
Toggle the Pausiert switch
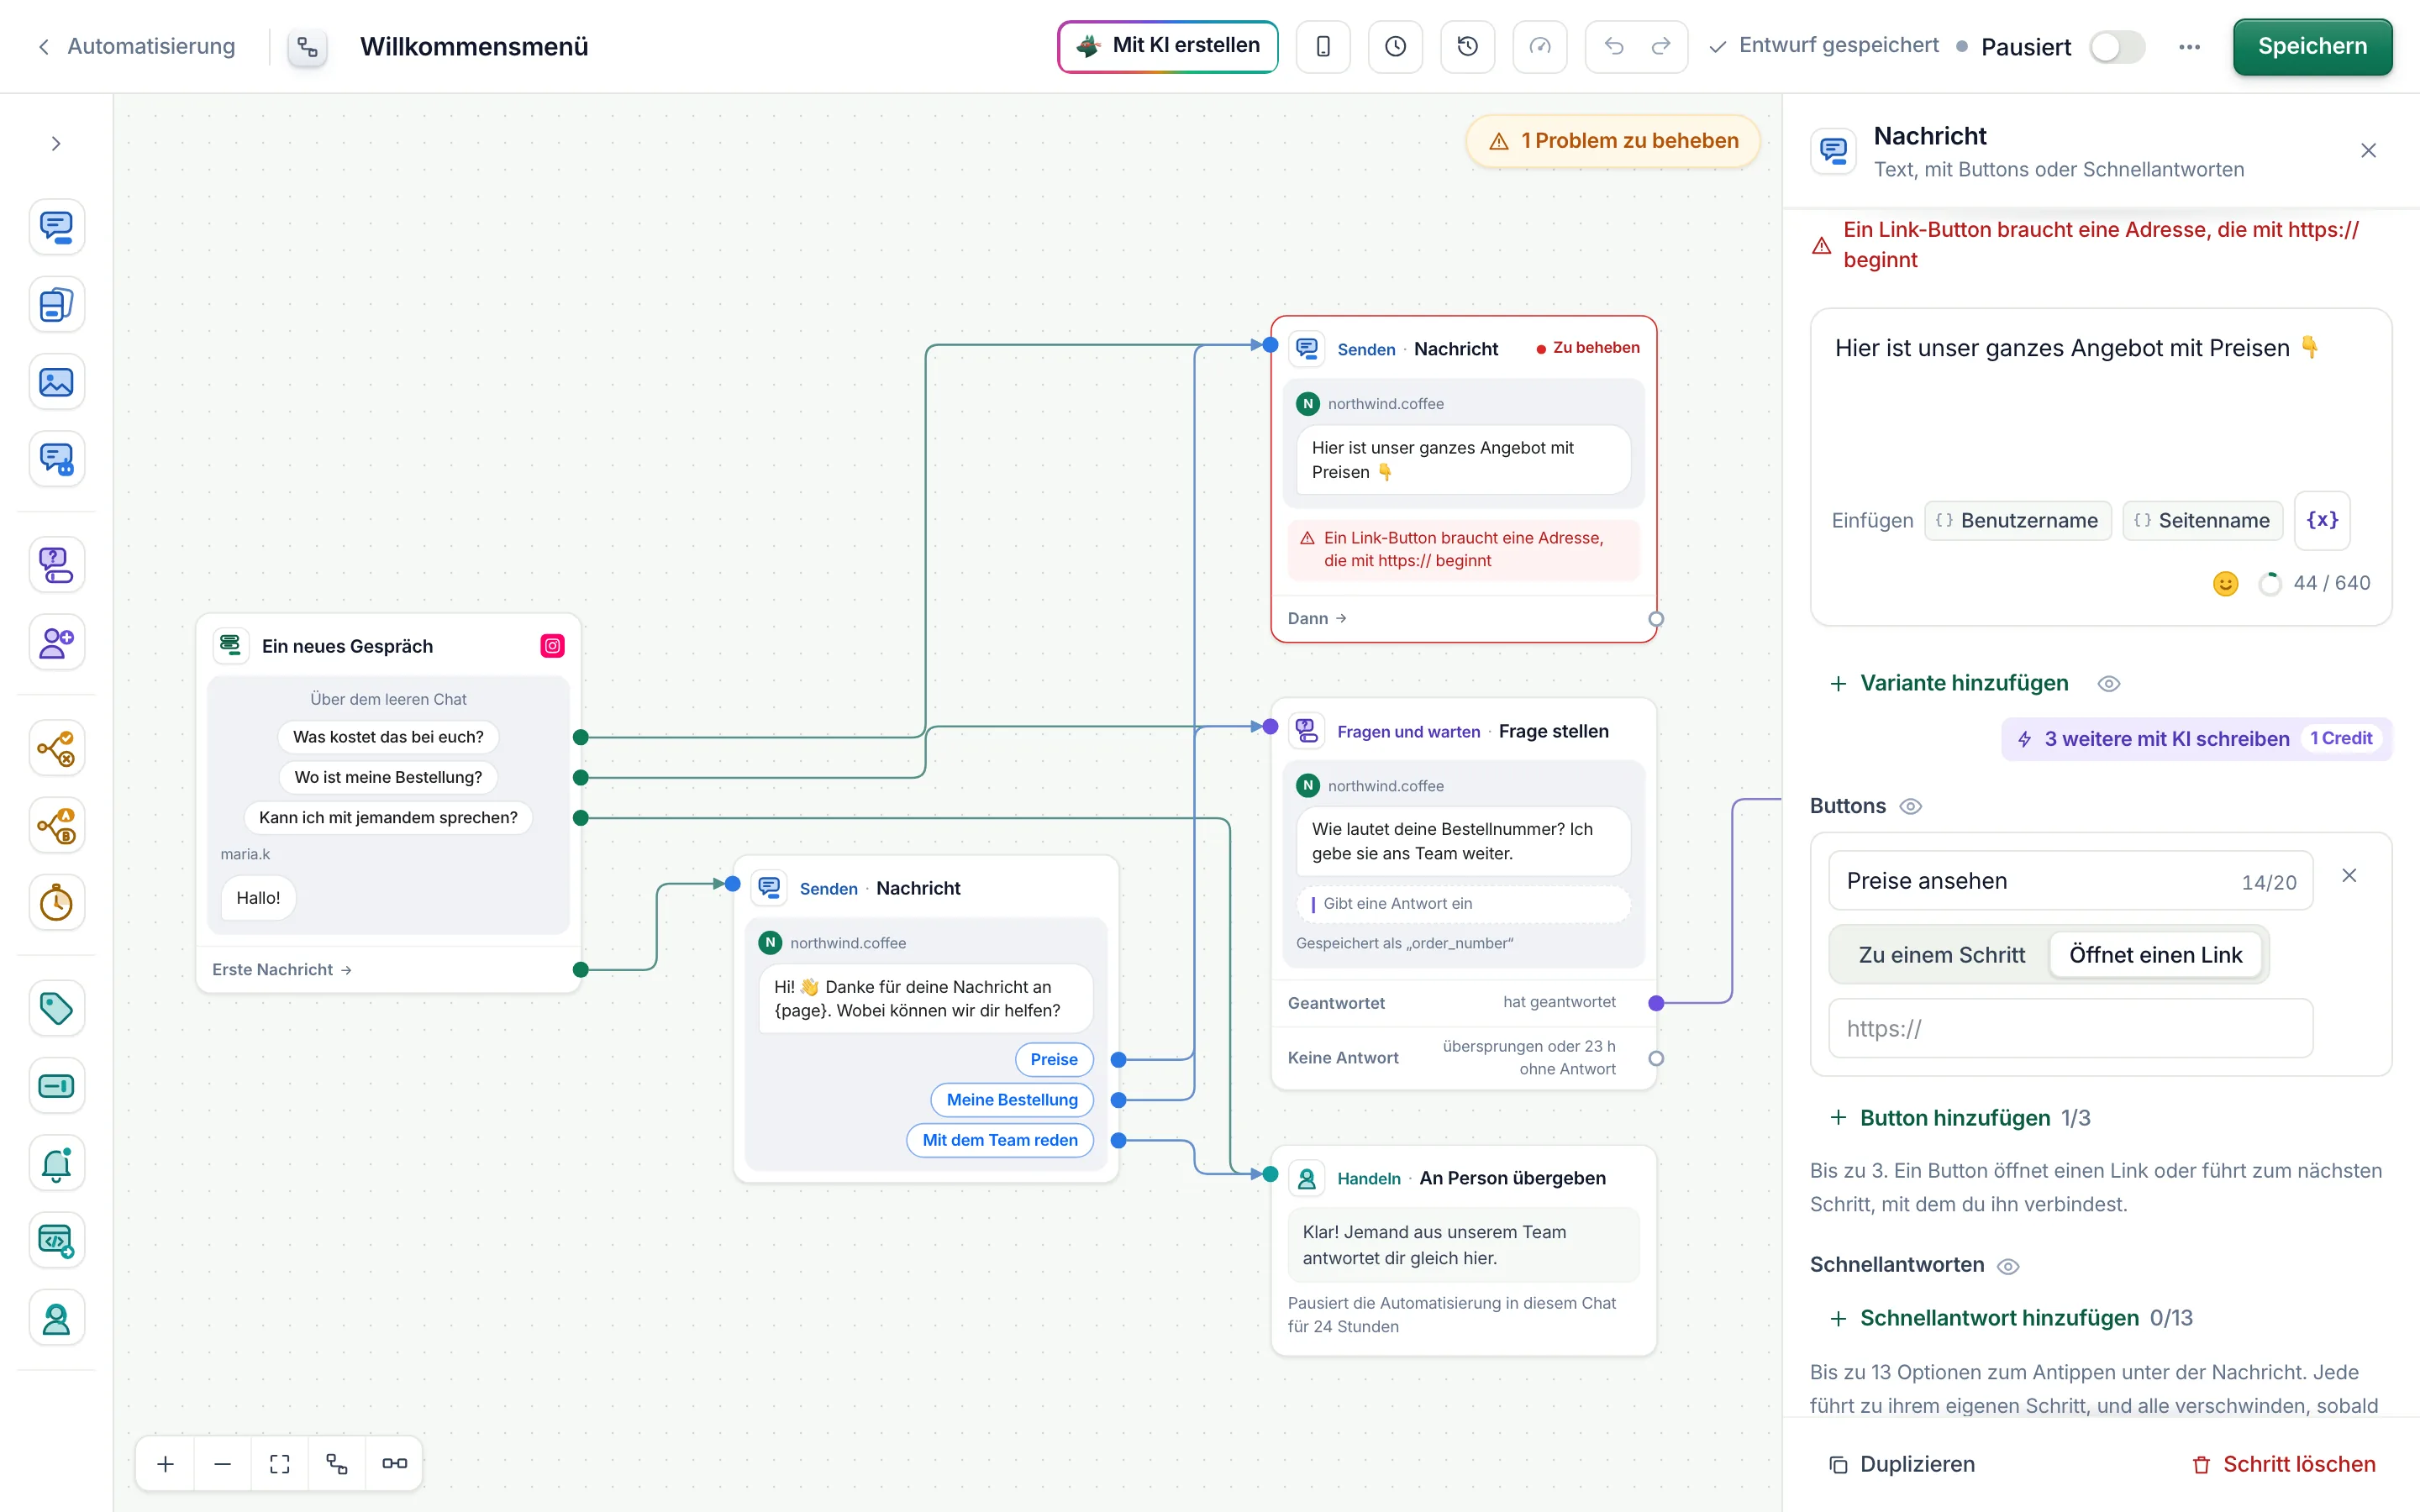2117,46
